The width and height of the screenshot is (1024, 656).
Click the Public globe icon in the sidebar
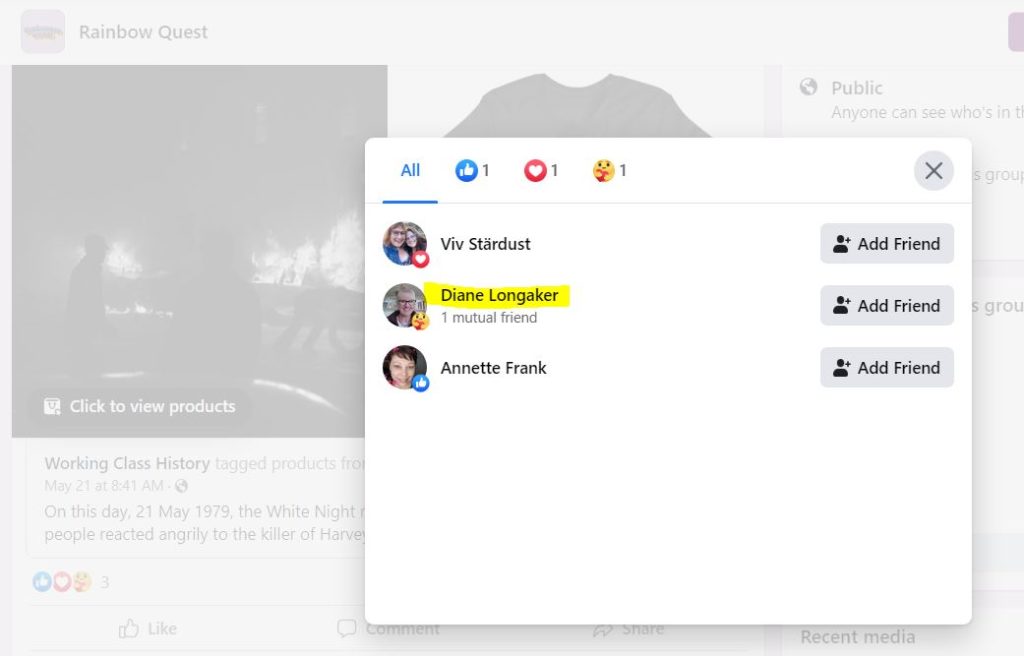(808, 87)
